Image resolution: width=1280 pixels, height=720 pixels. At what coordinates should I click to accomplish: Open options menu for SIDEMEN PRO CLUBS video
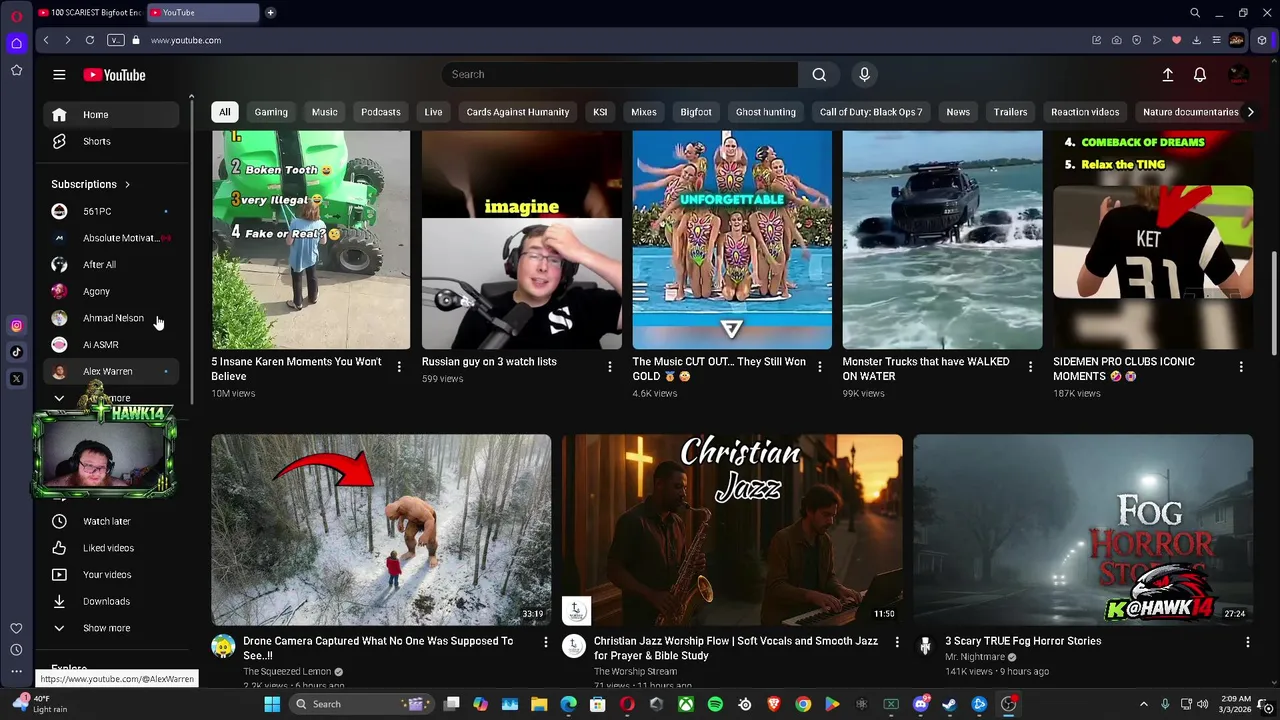click(1241, 367)
